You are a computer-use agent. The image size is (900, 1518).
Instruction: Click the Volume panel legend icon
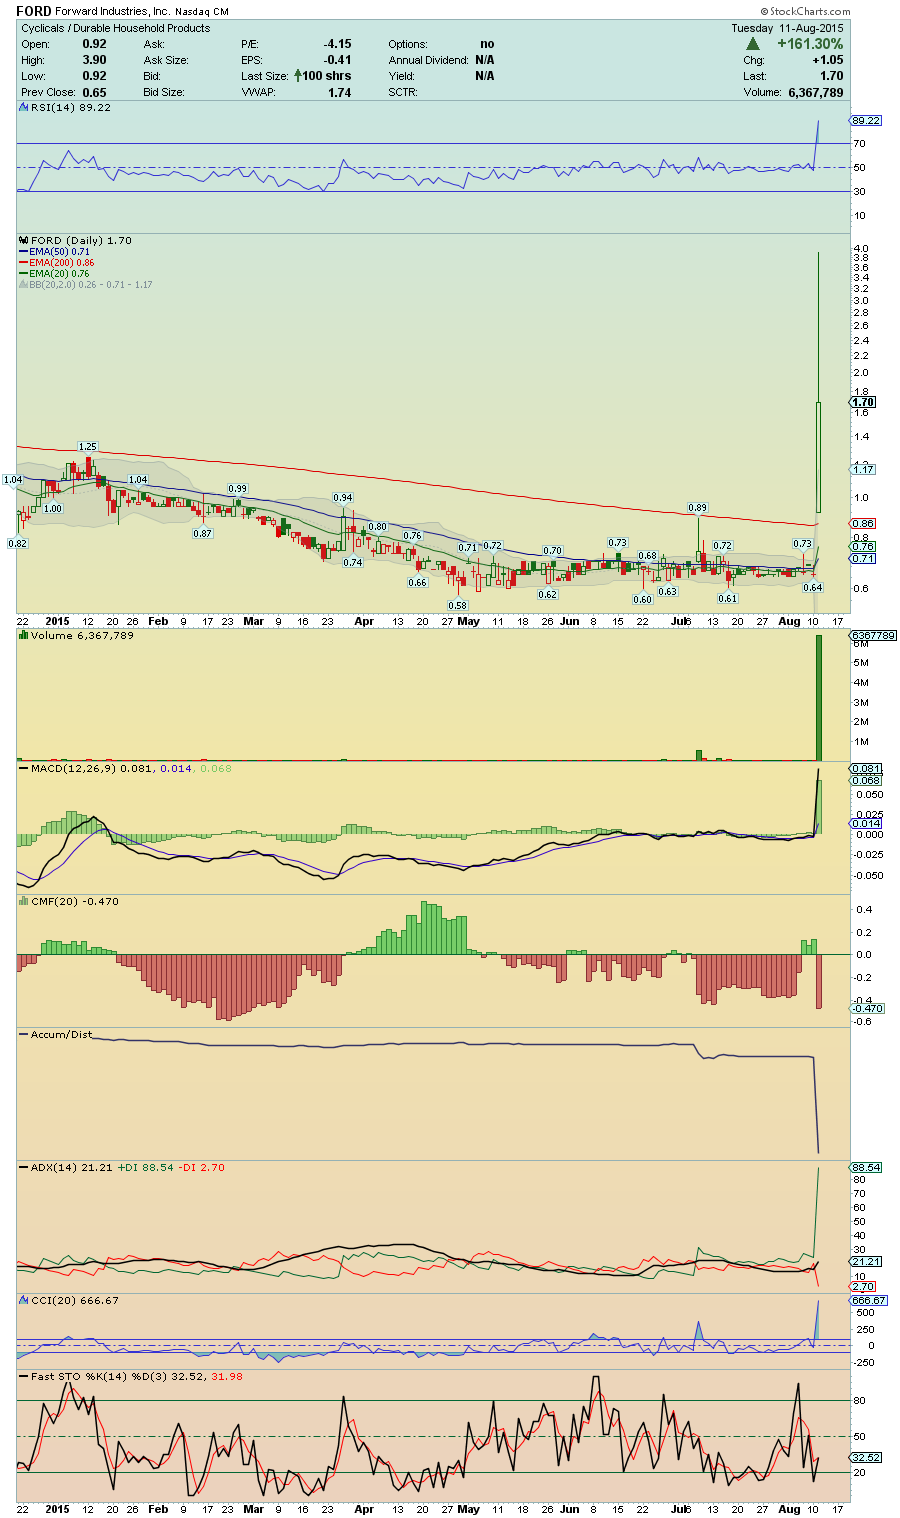24,636
